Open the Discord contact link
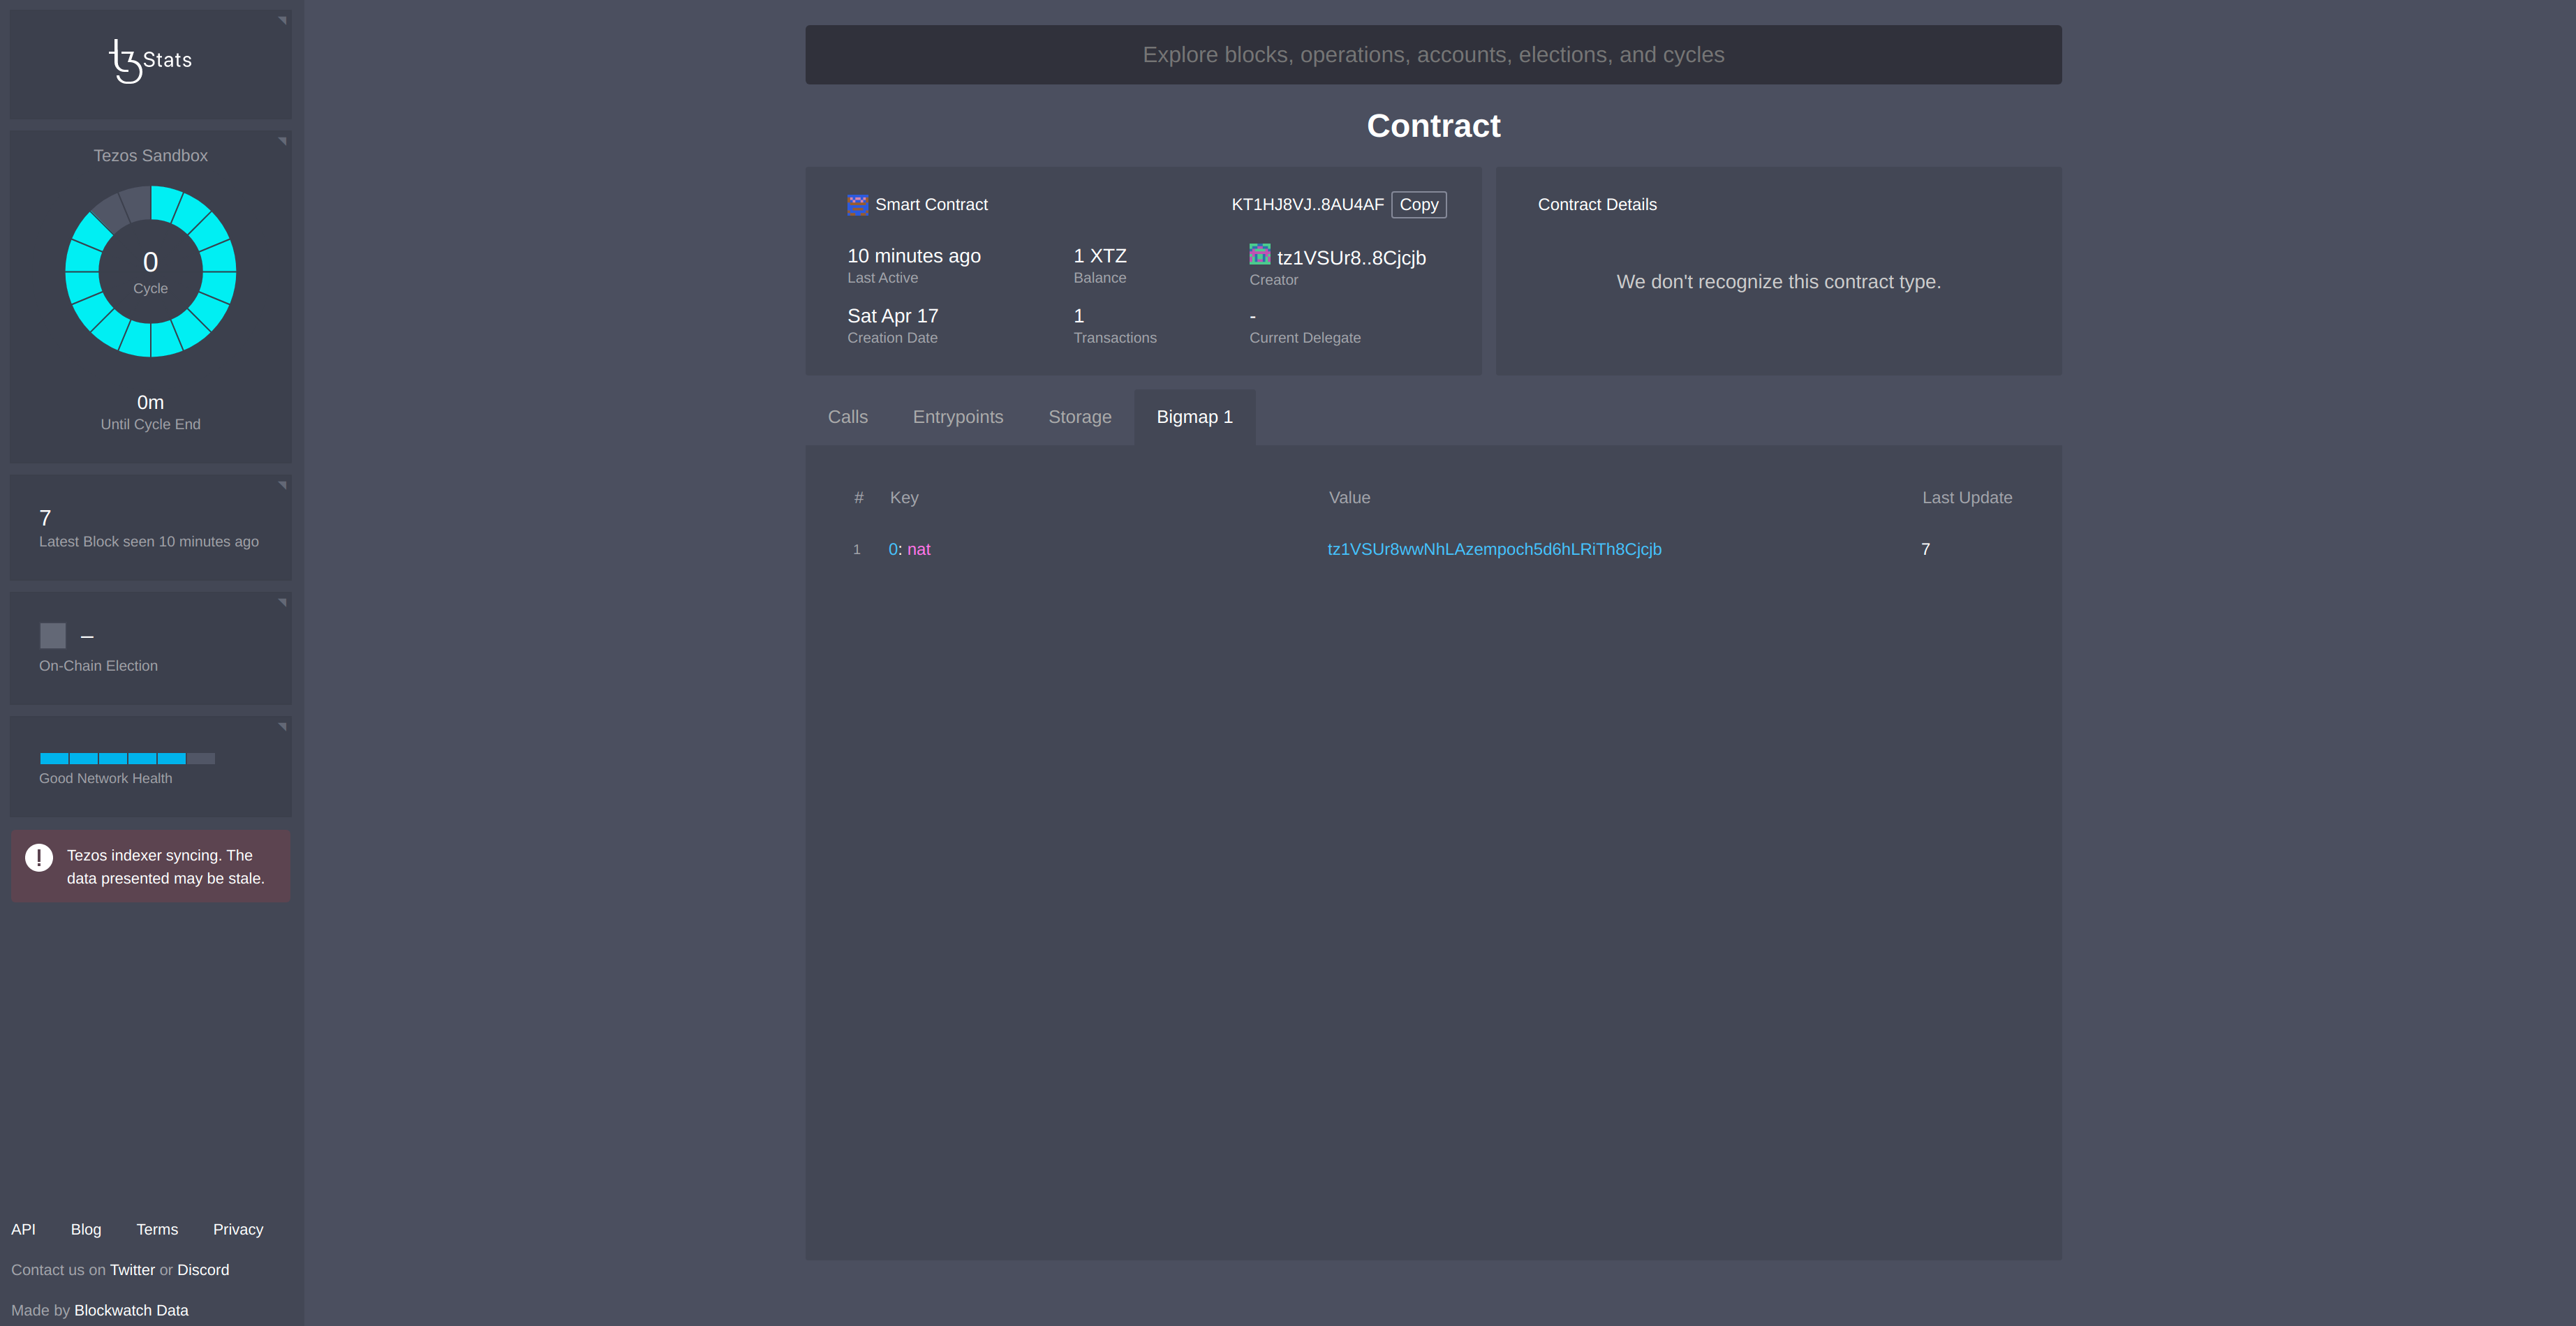The image size is (2576, 1326). [203, 1270]
